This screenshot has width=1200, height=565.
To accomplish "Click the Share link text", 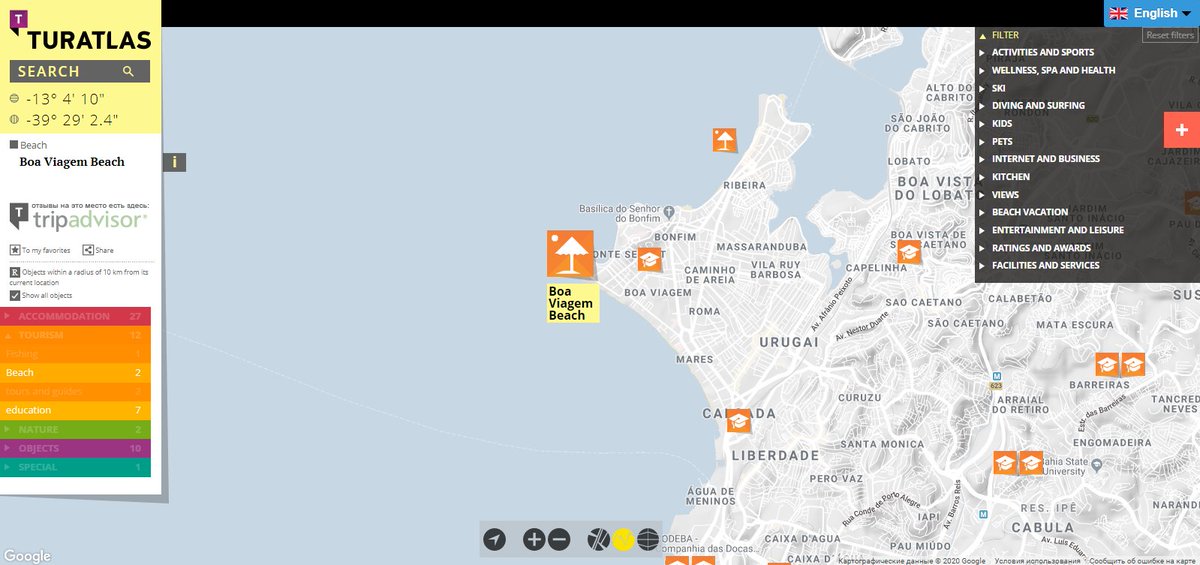I will 105,251.
